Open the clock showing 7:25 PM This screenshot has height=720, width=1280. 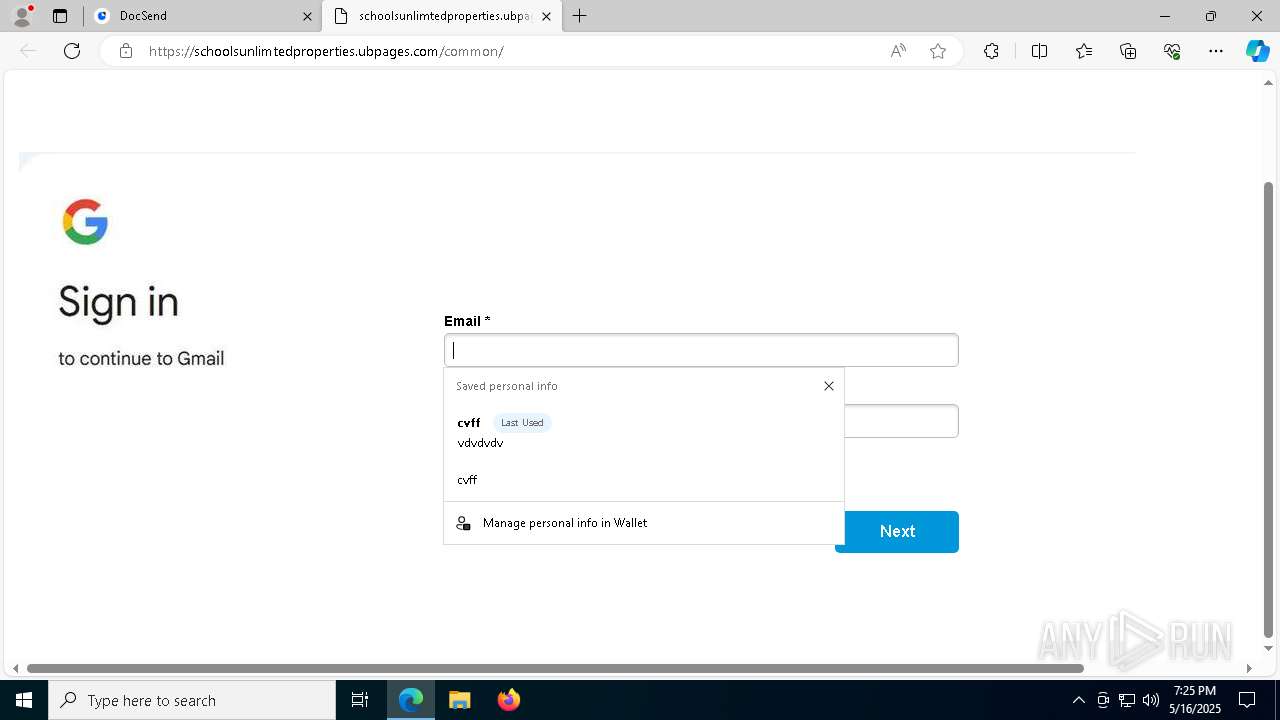point(1195,700)
